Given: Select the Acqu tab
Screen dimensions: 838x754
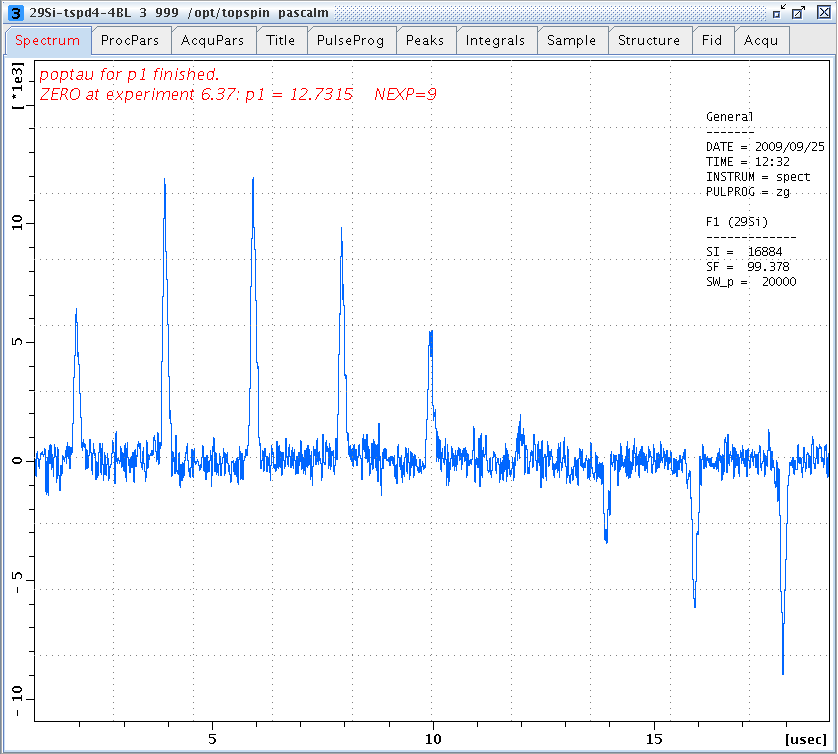Looking at the screenshot, I should (x=761, y=41).
